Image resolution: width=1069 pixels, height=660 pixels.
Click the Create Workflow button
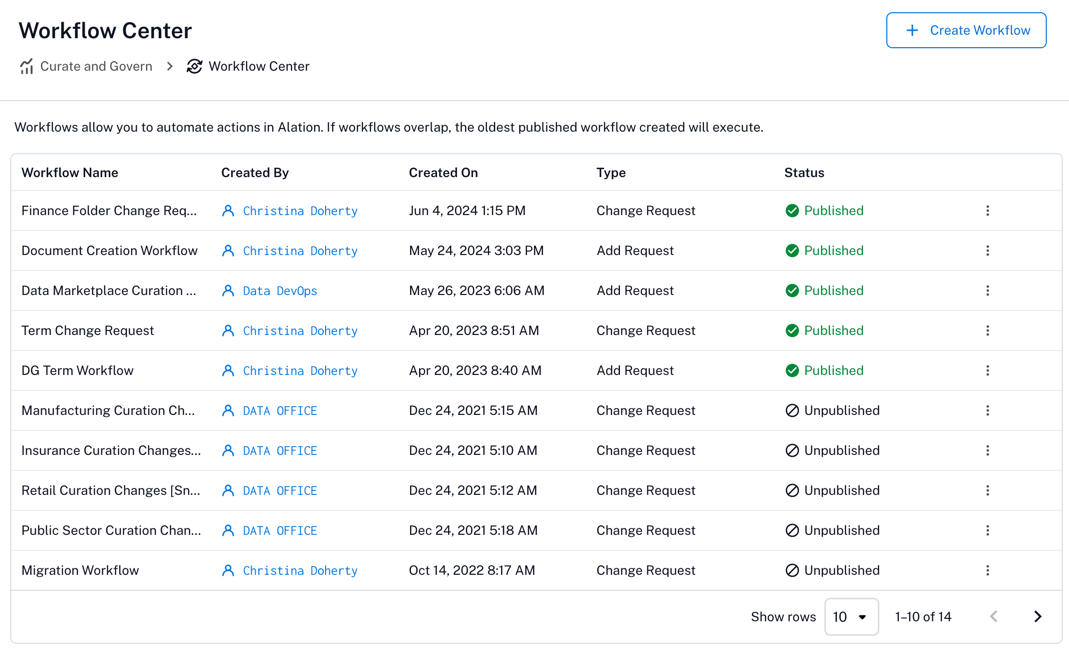(966, 30)
